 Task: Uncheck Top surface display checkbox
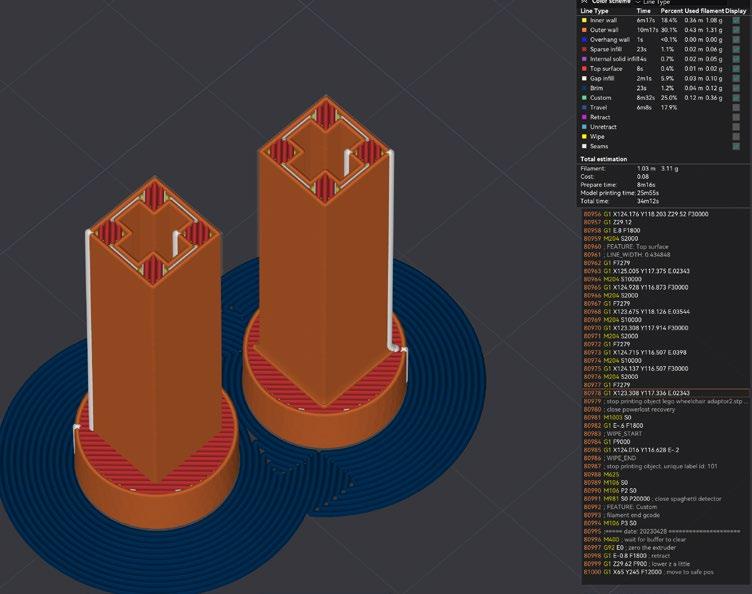[736, 69]
